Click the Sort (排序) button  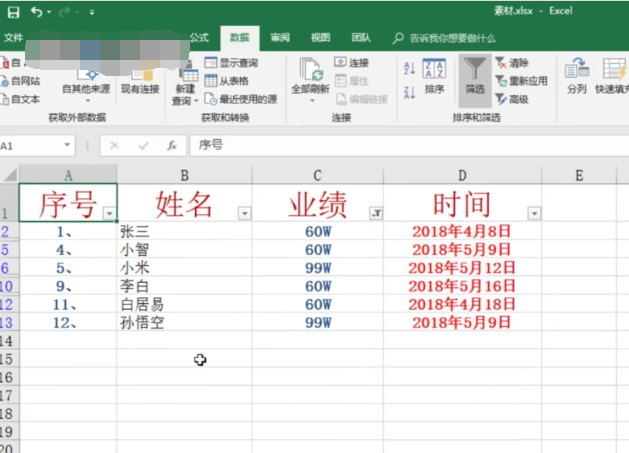[x=434, y=76]
